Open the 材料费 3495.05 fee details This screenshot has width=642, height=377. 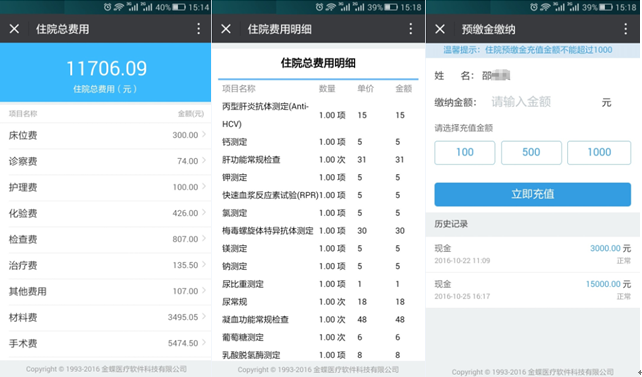click(x=106, y=317)
